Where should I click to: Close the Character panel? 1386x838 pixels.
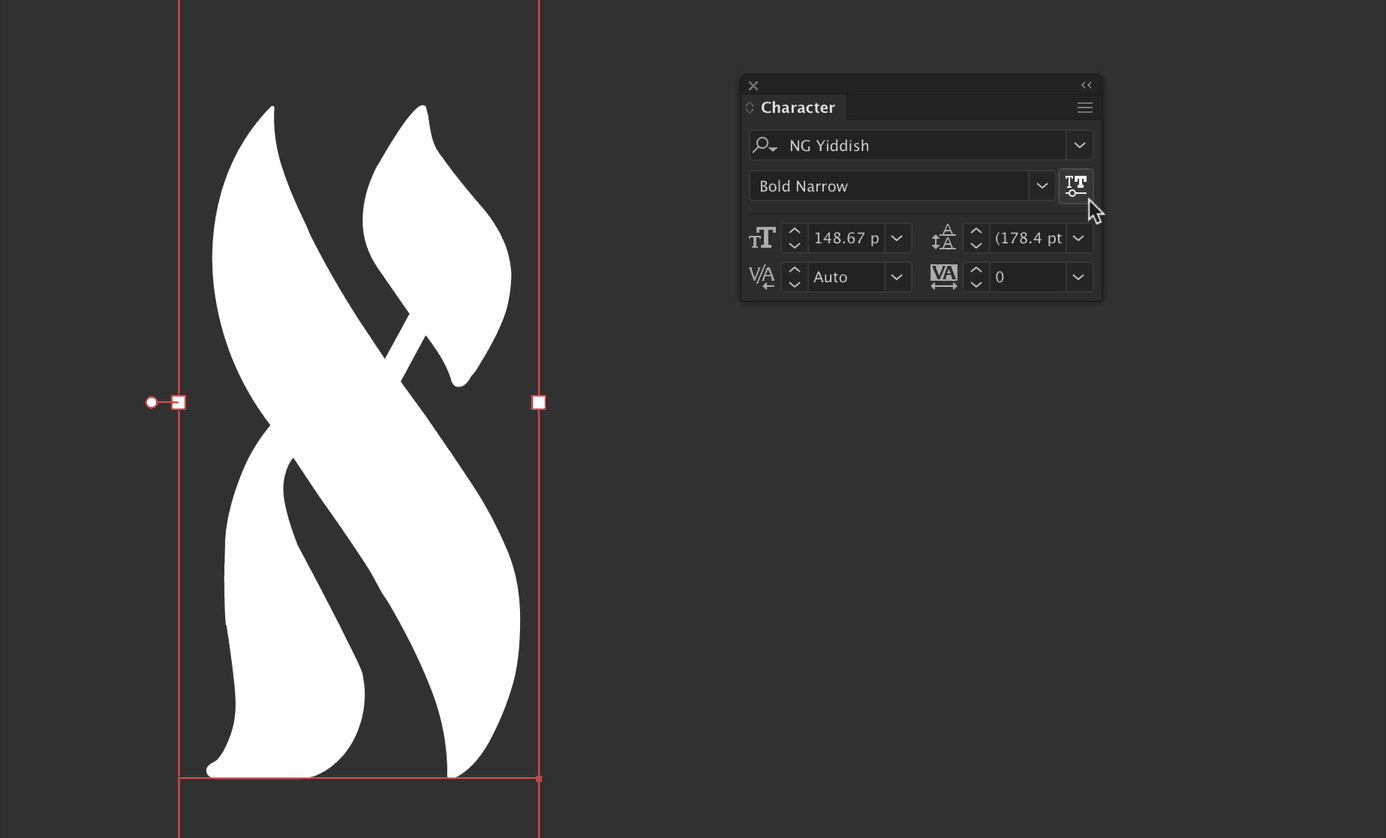753,86
